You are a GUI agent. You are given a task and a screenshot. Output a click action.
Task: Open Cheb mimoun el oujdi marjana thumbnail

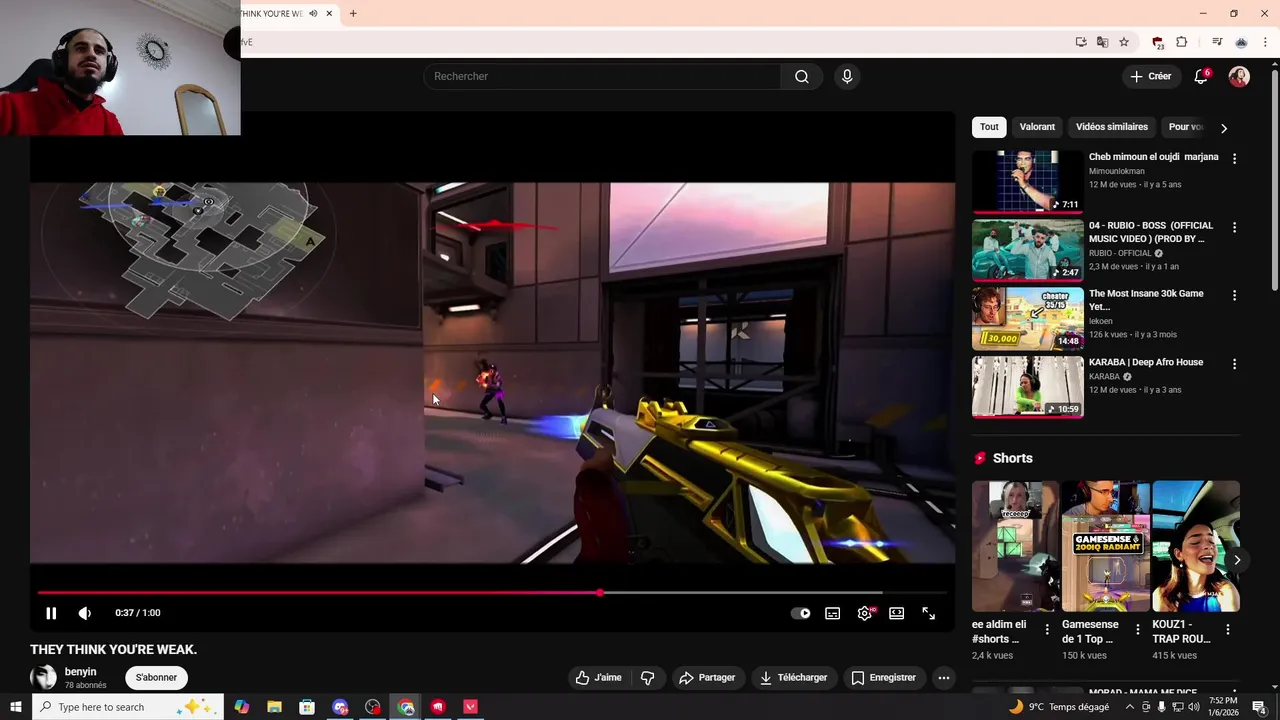point(1027,182)
